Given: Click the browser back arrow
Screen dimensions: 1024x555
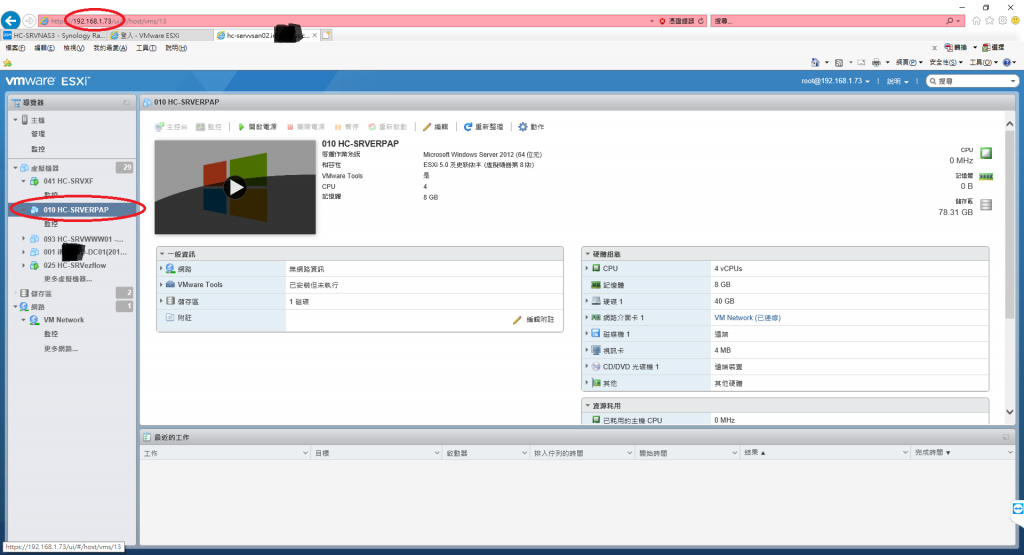Looking at the screenshot, I should coord(10,20).
